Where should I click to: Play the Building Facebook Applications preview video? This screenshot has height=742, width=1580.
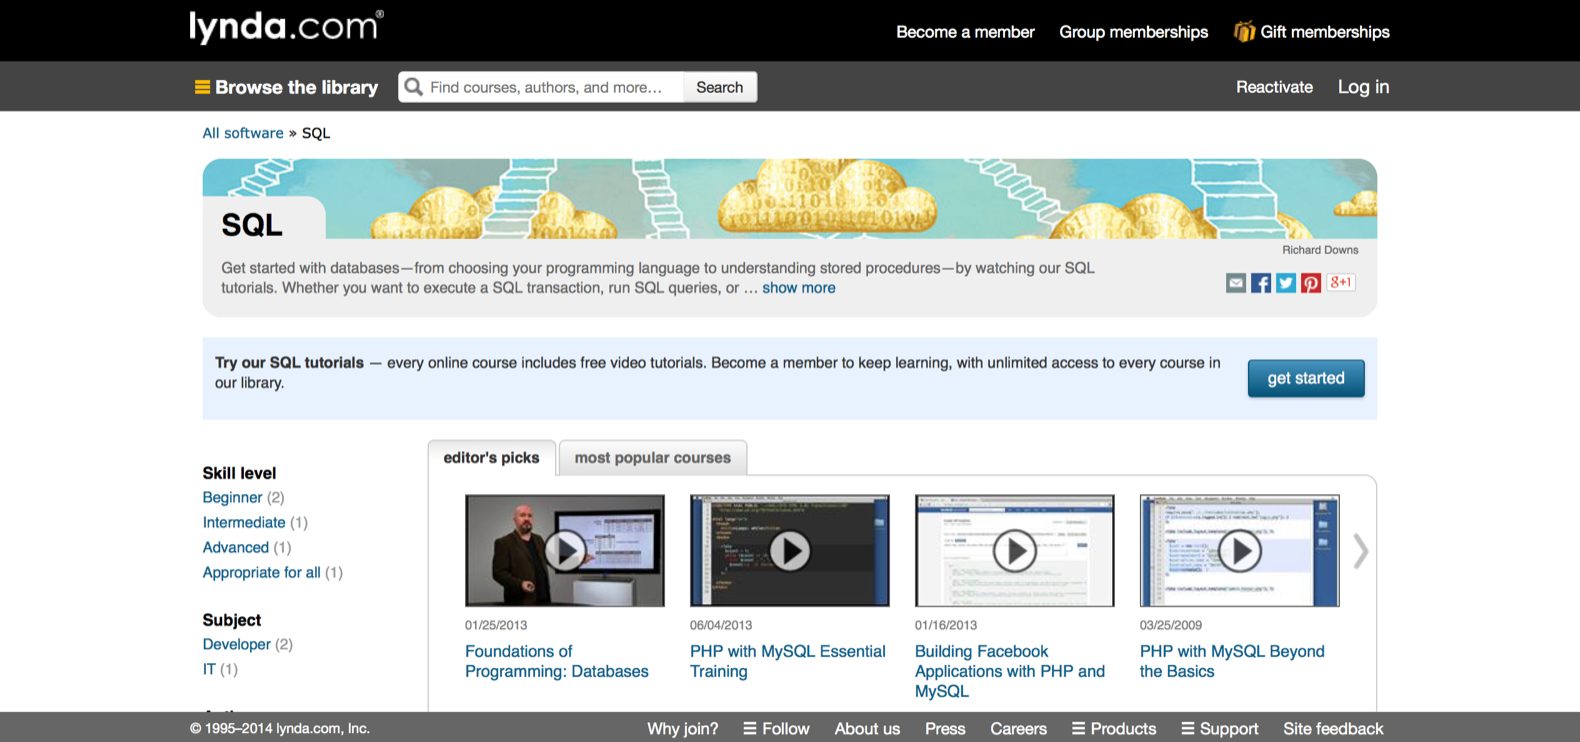point(1015,550)
